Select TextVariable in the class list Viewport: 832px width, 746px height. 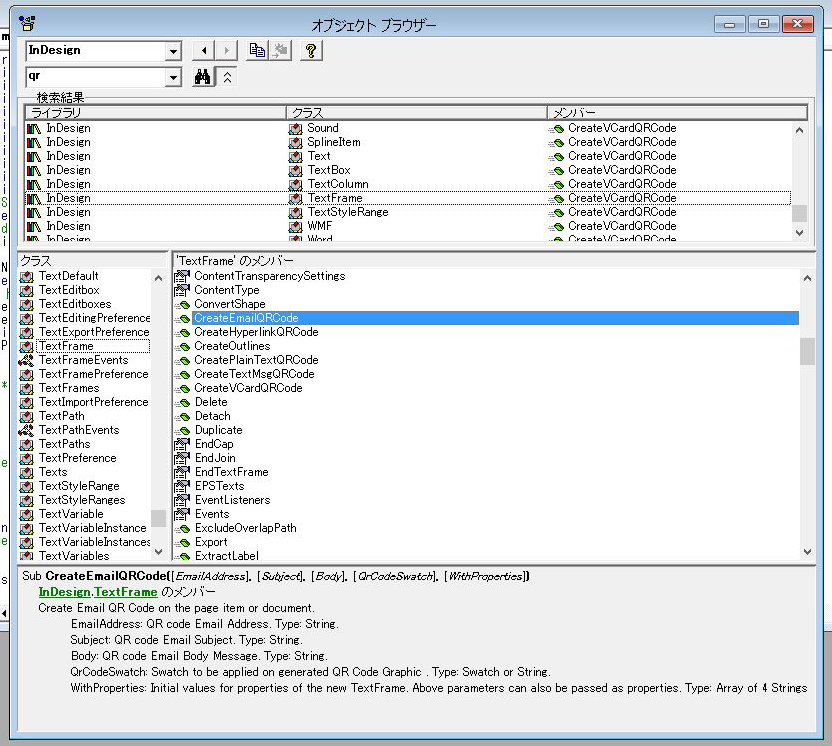[71, 514]
